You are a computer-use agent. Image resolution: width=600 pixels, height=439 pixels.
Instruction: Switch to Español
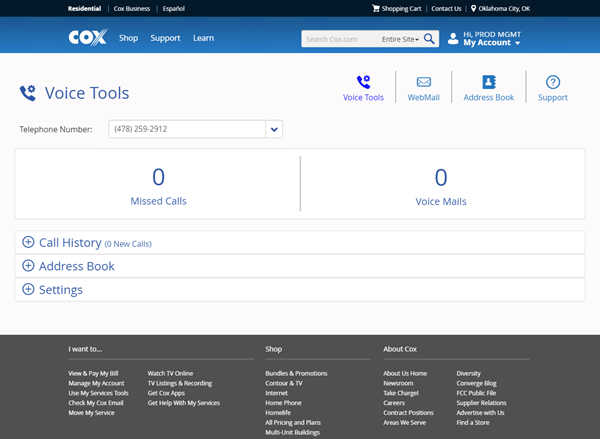pos(174,8)
